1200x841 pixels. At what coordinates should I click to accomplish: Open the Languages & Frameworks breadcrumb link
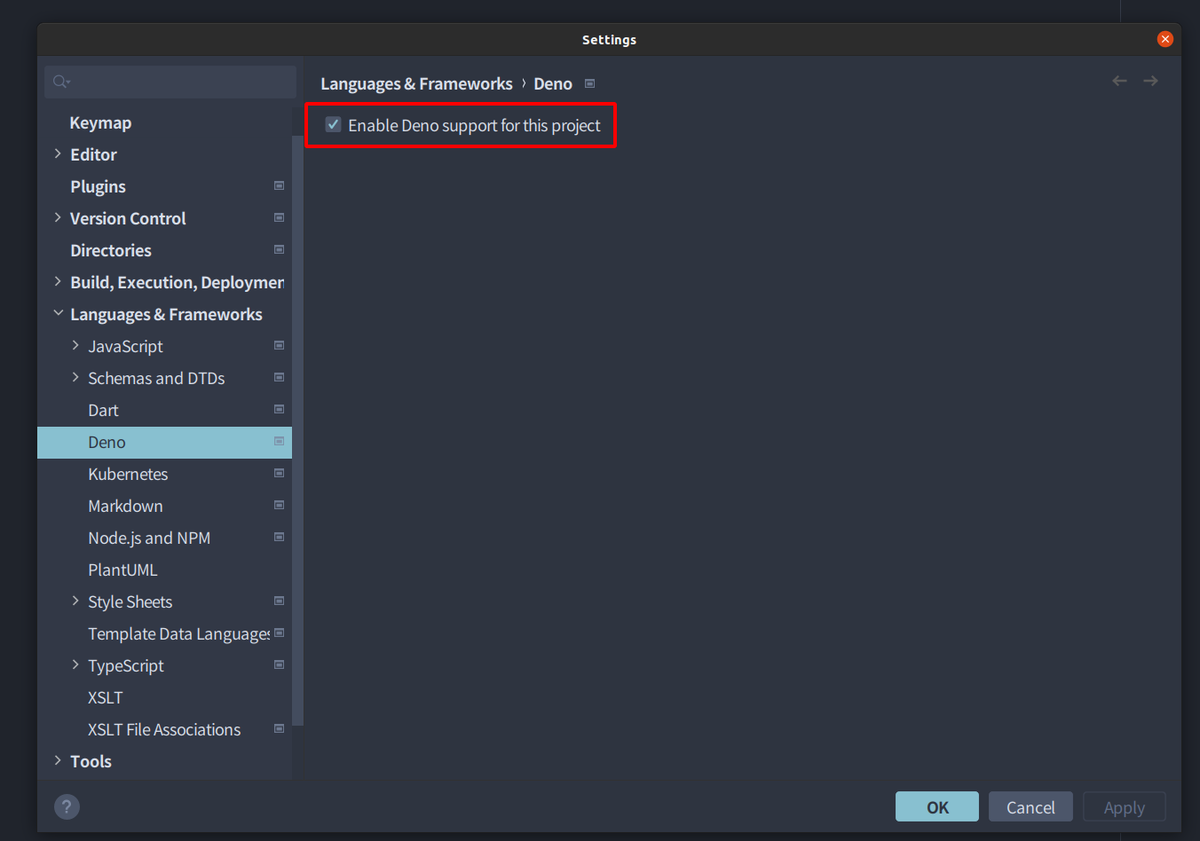(416, 84)
